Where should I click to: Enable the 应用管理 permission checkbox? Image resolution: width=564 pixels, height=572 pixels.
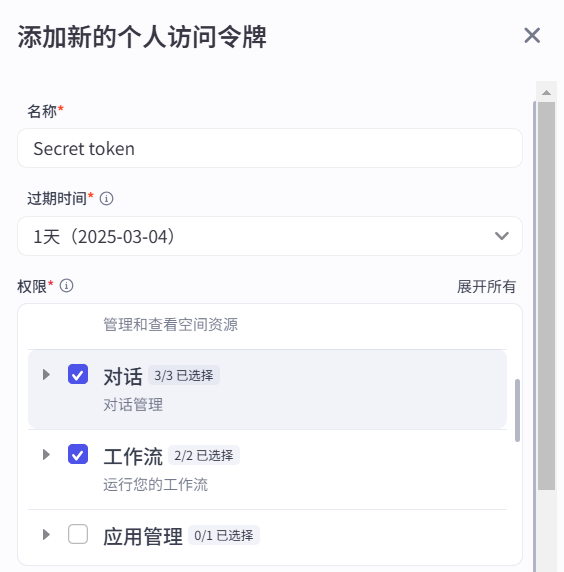click(x=78, y=534)
